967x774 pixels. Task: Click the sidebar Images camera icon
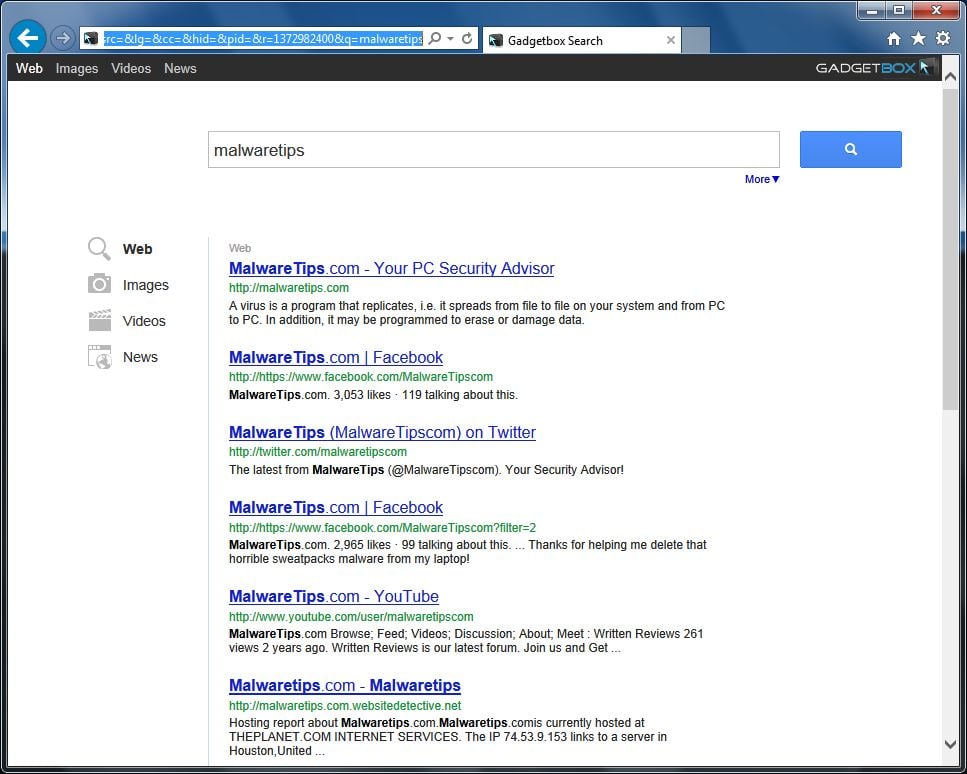point(99,284)
